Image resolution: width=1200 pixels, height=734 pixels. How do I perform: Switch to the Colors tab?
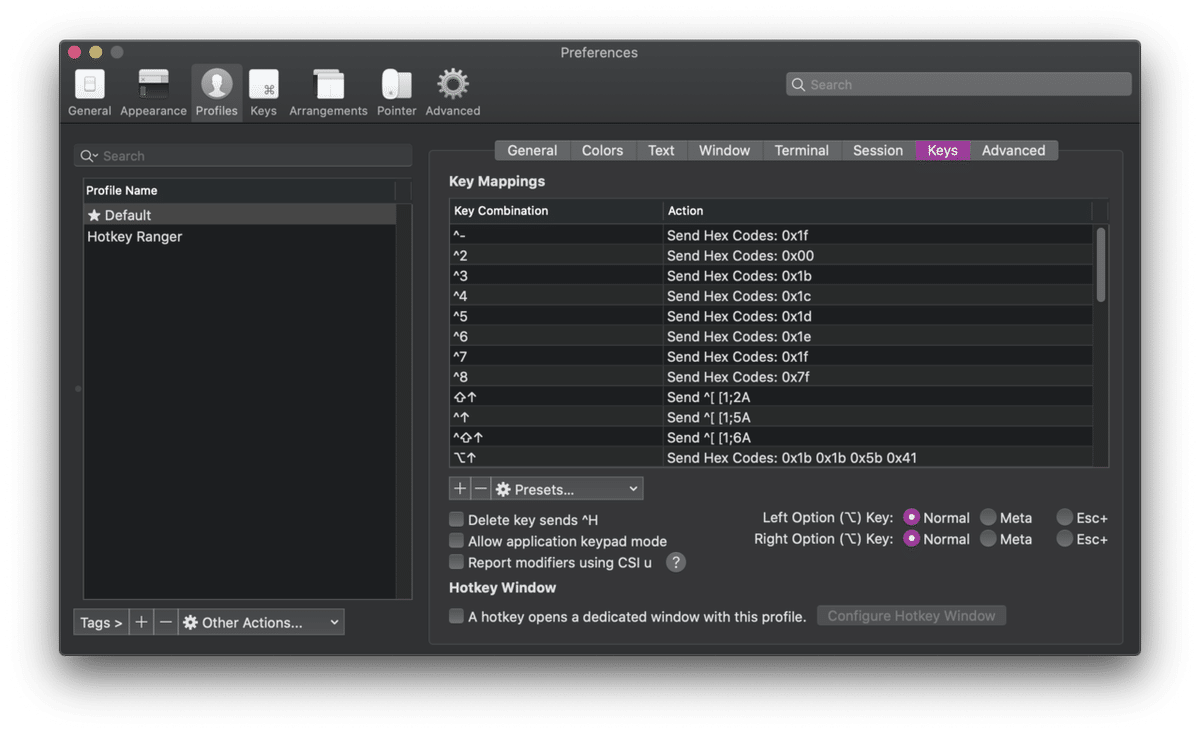(602, 150)
